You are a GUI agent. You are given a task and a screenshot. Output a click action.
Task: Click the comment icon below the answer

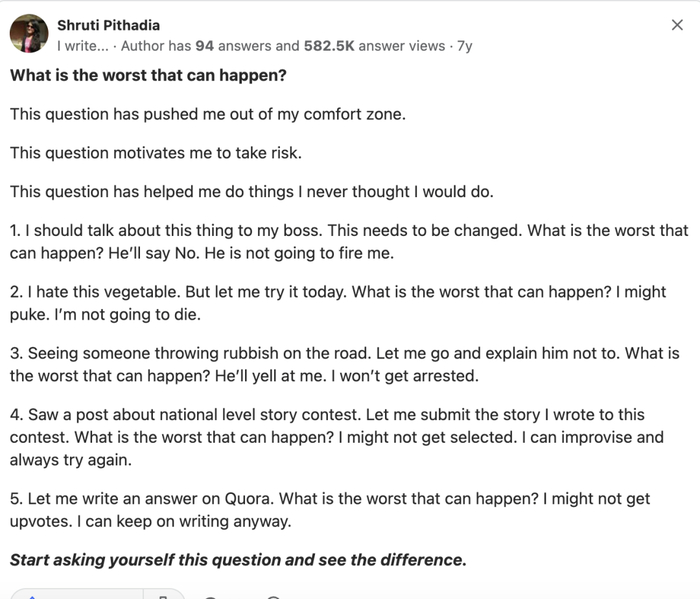click(x=210, y=596)
